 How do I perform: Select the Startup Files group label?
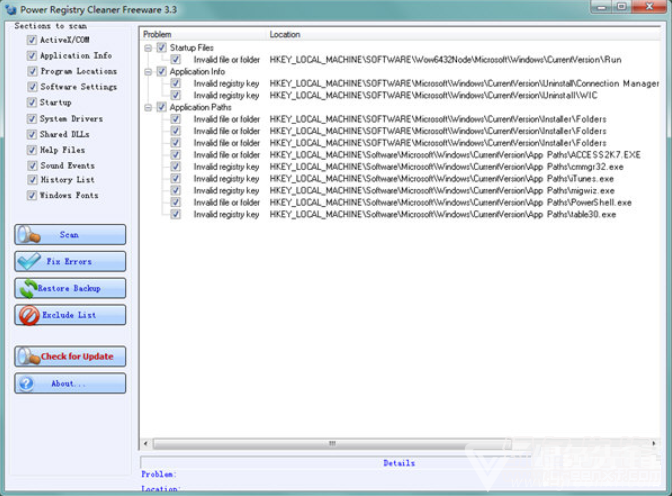click(192, 48)
